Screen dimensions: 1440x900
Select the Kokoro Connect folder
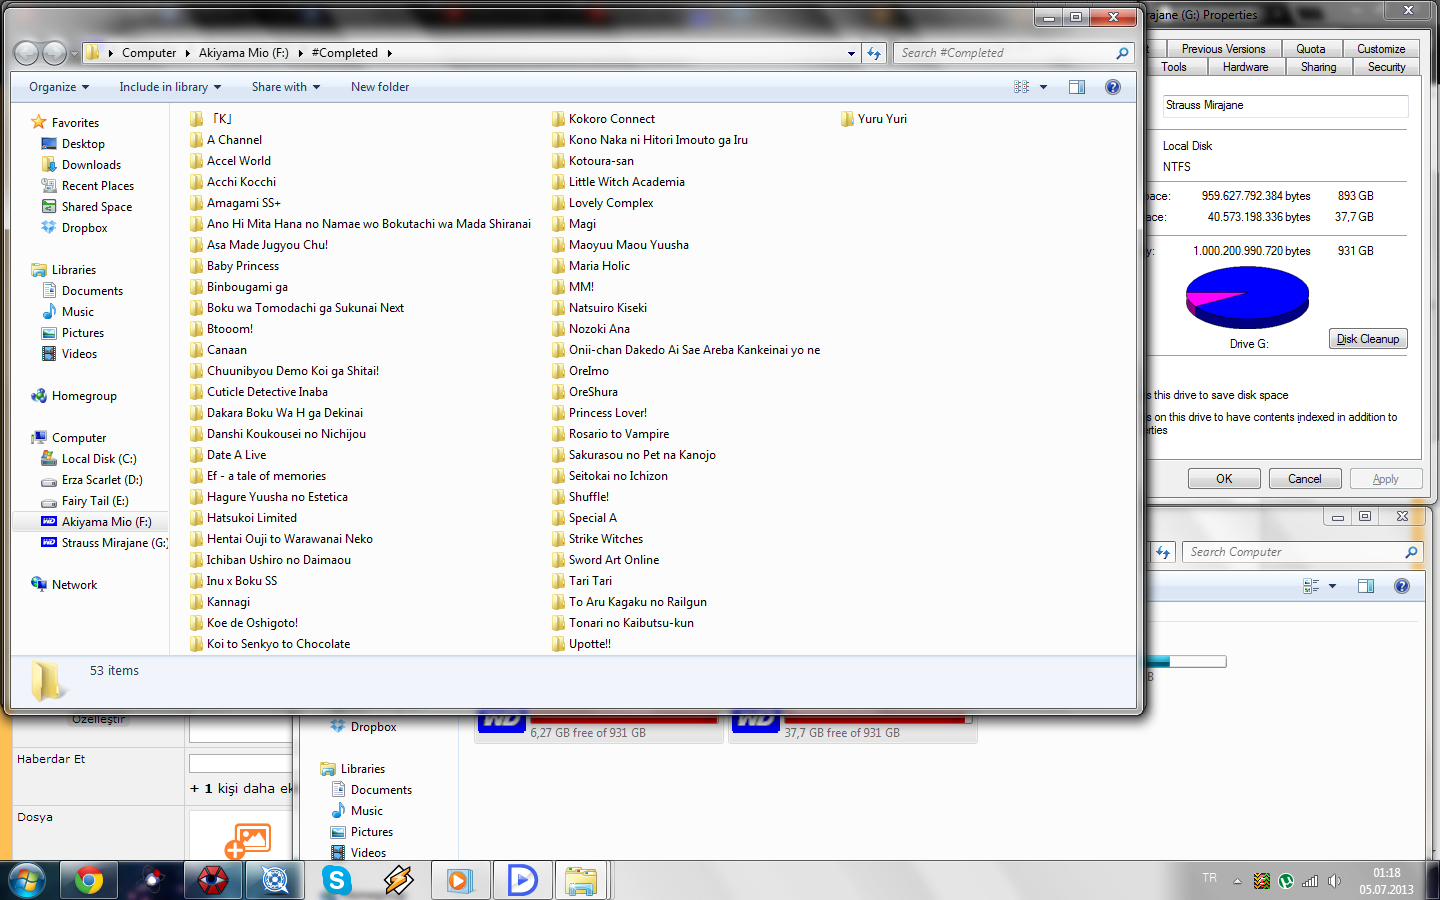(x=603, y=119)
